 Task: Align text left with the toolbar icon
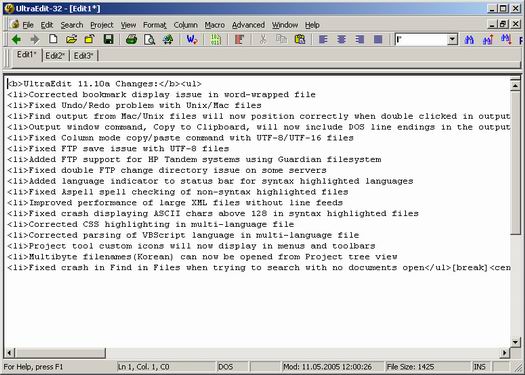tap(323, 40)
